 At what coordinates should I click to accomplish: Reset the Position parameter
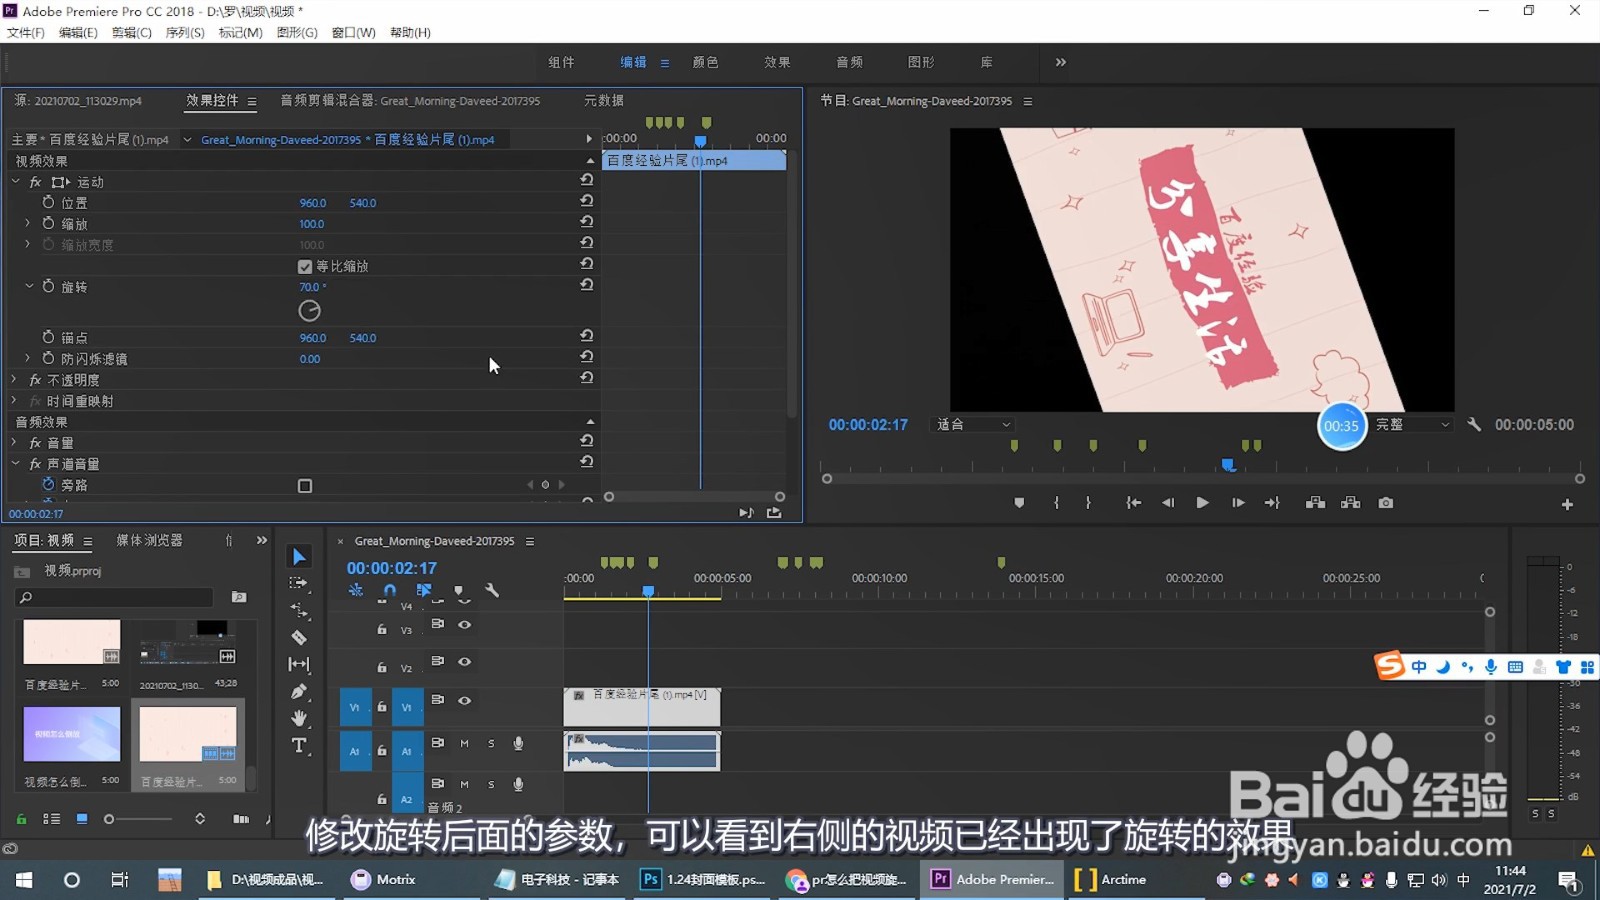(587, 201)
